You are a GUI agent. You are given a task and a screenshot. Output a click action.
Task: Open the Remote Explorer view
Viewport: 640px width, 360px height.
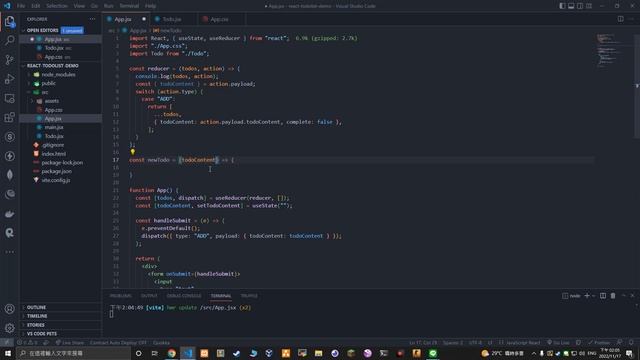coord(10,98)
